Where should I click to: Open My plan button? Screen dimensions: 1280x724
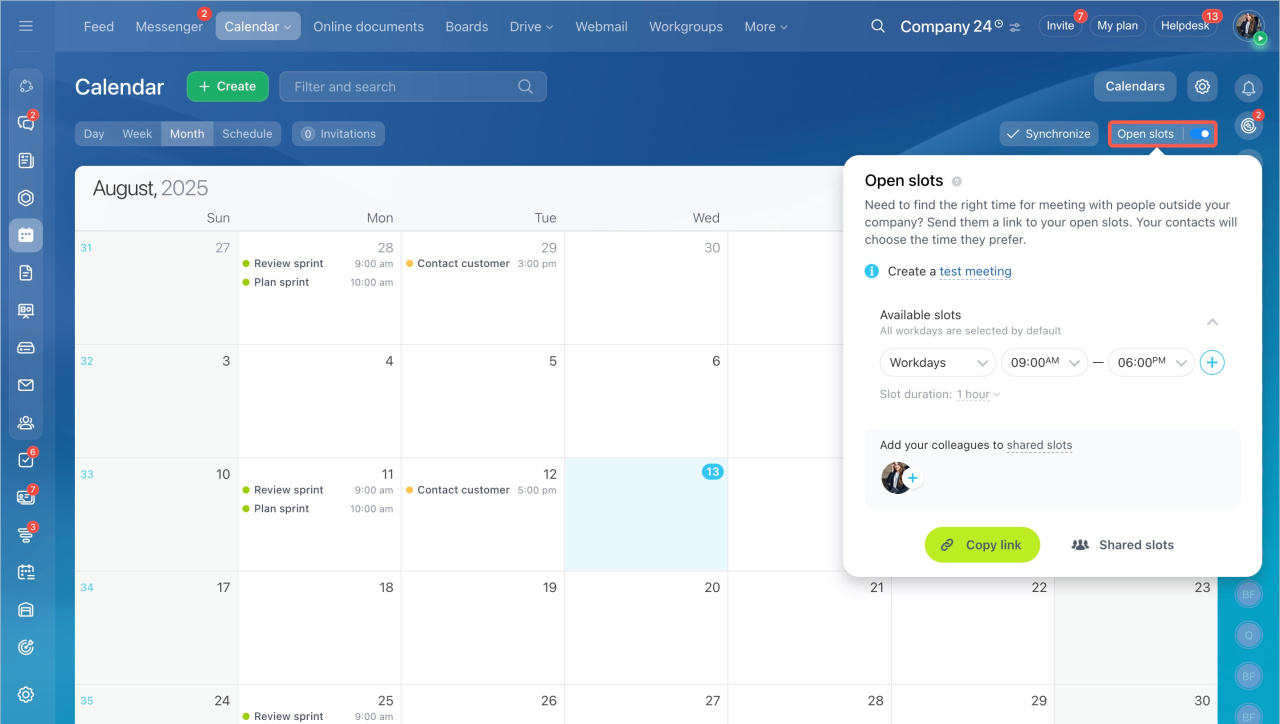click(1117, 26)
